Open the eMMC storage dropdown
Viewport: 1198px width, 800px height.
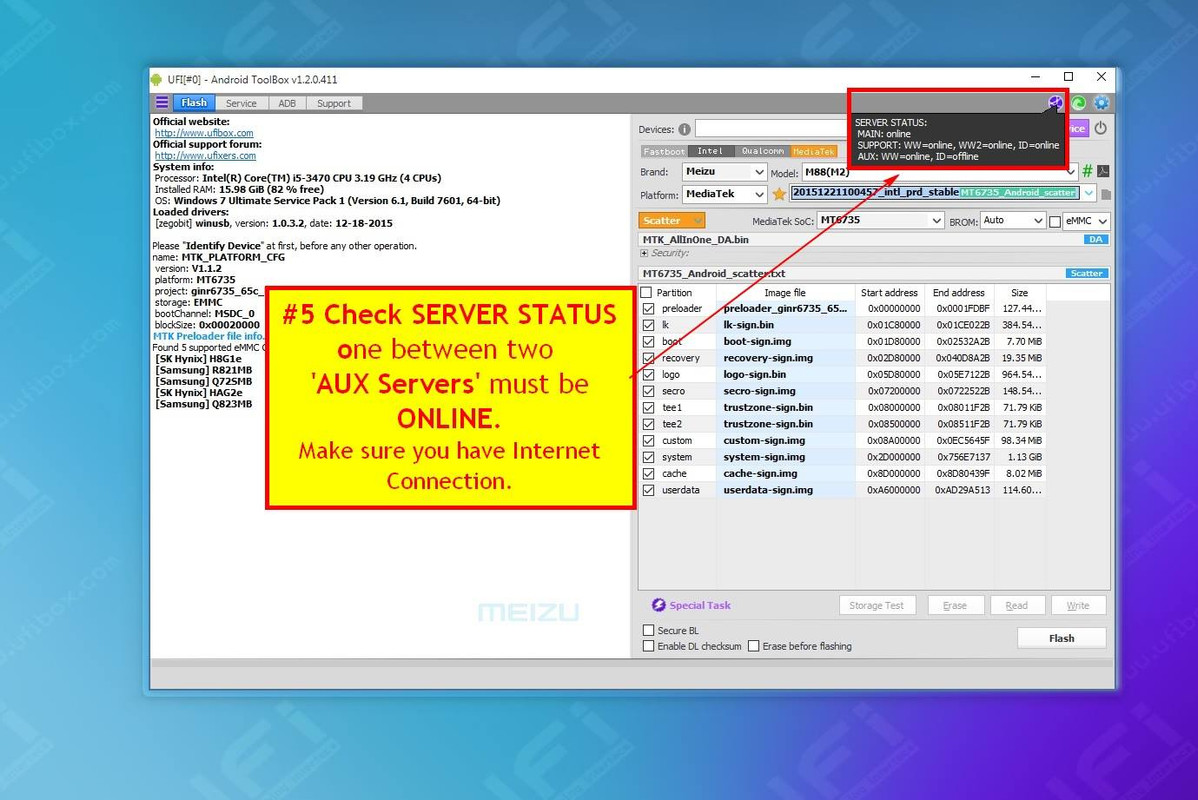(x=1086, y=221)
